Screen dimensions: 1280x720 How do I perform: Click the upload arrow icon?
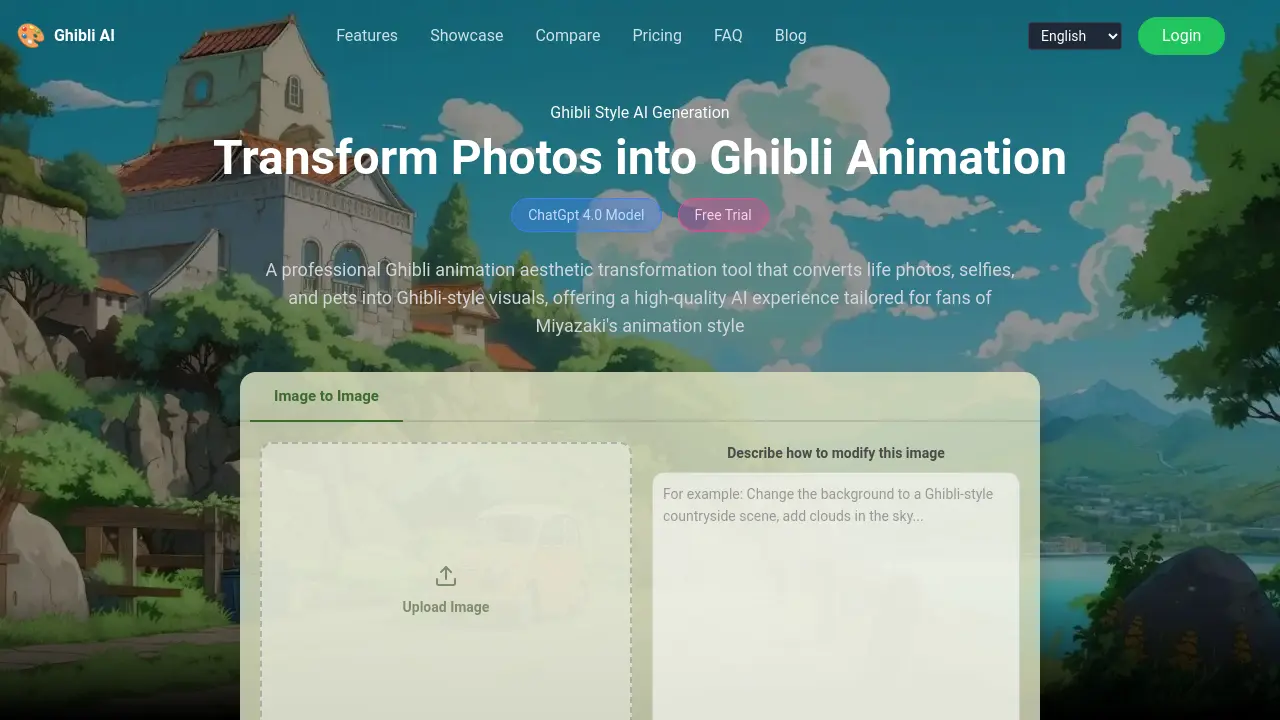pyautogui.click(x=446, y=576)
